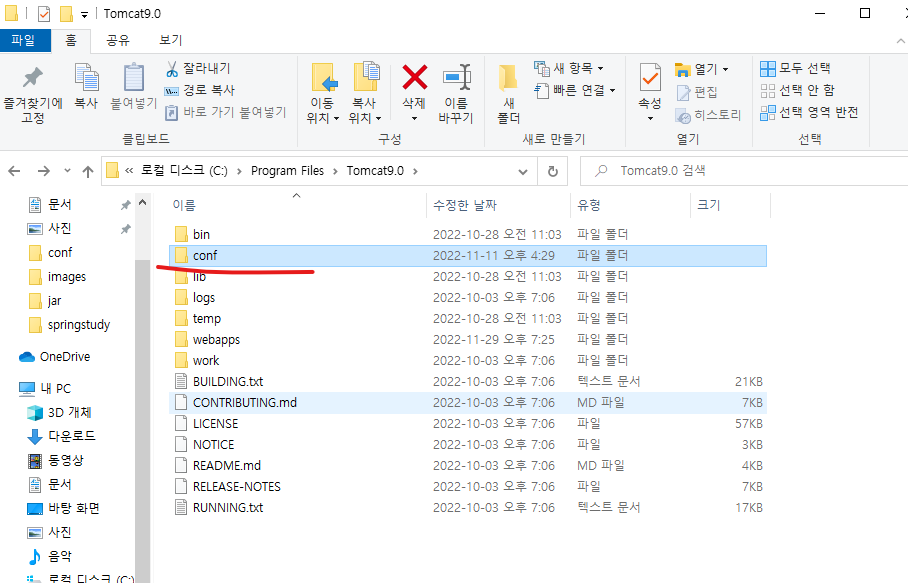Screen dimensions: 908x583
Task: Sort by Name (이름) column header
Action: click(296, 205)
